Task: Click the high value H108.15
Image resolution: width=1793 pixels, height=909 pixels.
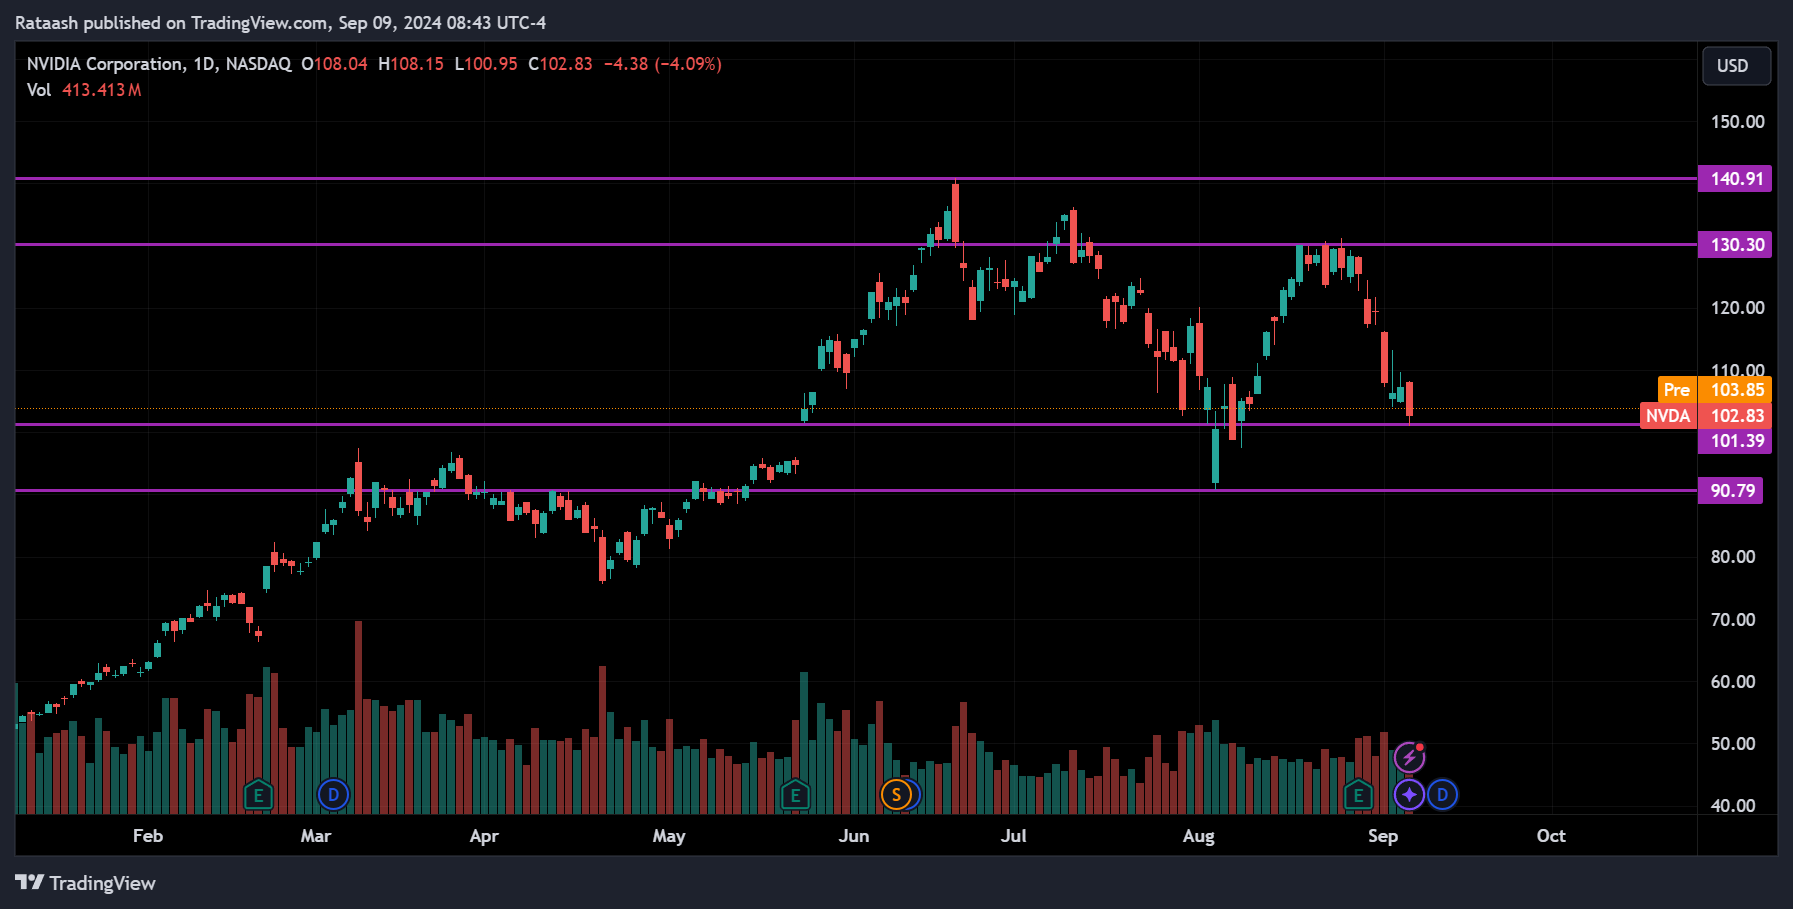Action: tap(411, 64)
